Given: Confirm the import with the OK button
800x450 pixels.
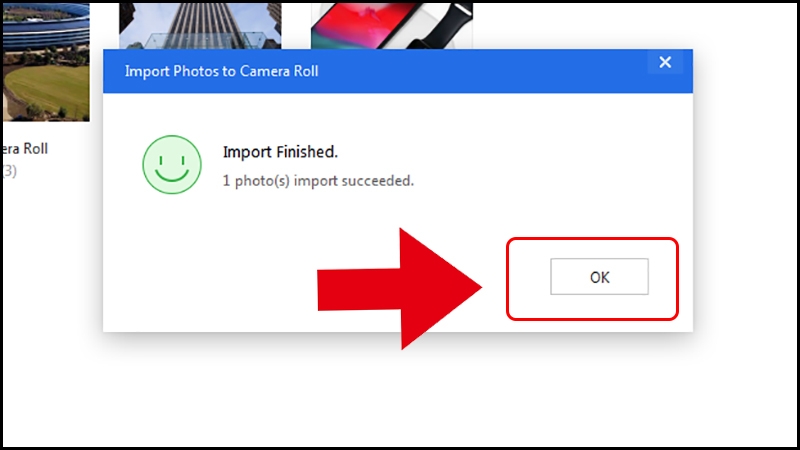Looking at the screenshot, I should [599, 277].
